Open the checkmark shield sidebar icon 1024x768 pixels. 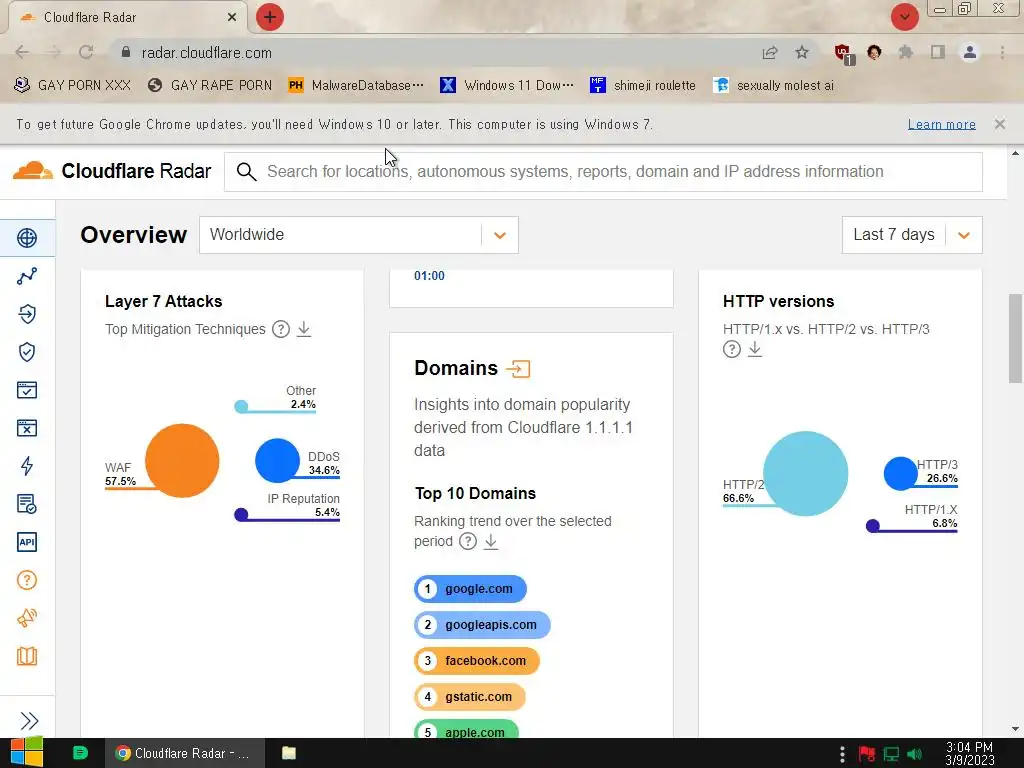27,352
